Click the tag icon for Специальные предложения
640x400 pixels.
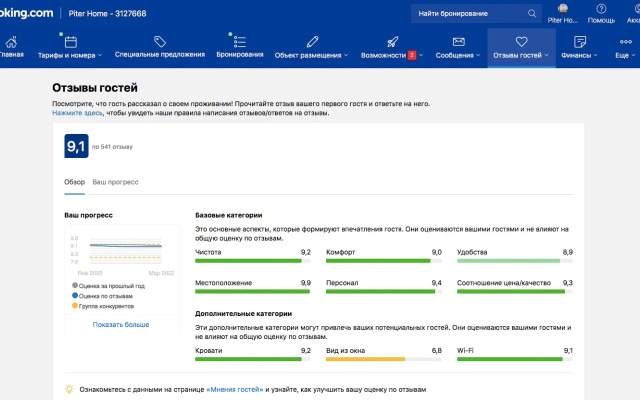point(160,41)
